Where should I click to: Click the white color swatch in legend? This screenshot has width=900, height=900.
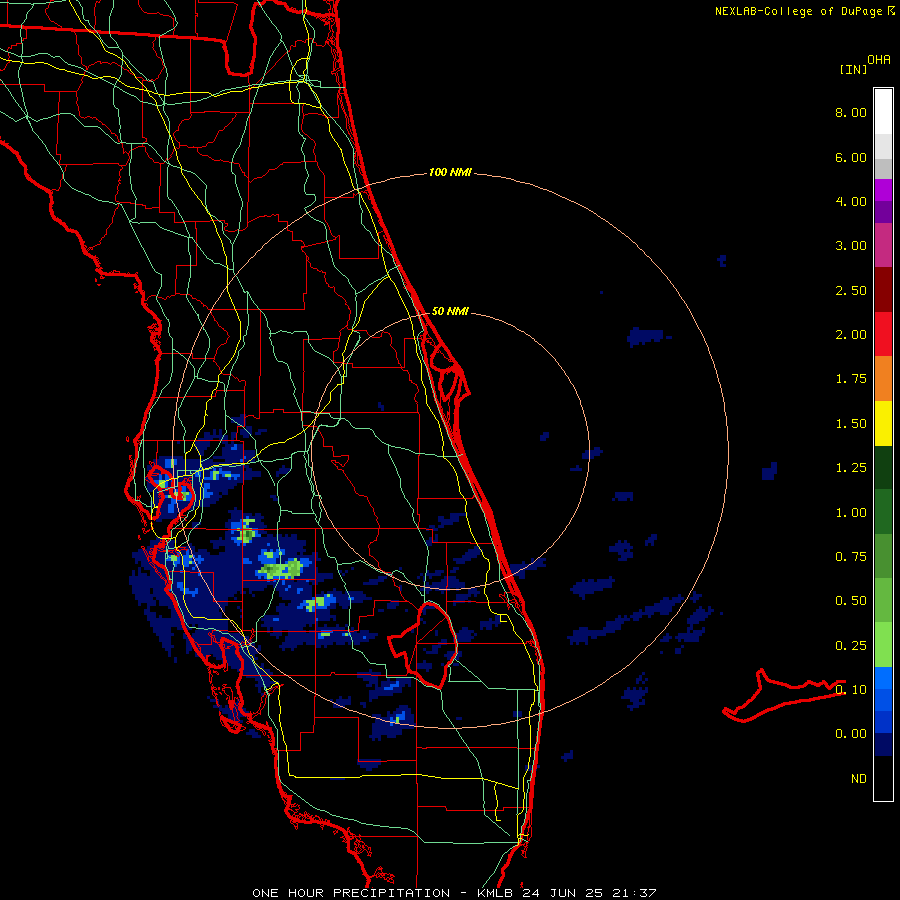pyautogui.click(x=883, y=112)
